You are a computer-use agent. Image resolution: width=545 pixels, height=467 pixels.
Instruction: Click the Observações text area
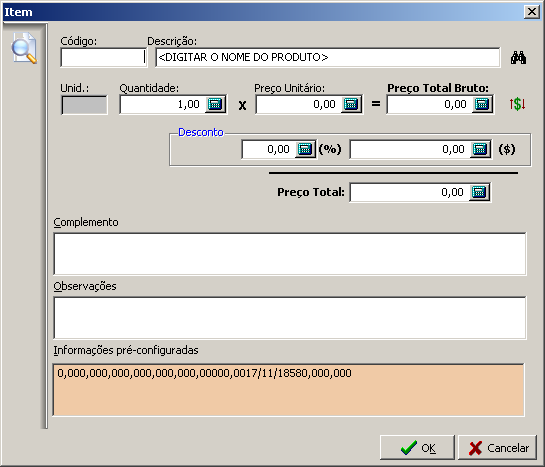tap(290, 318)
